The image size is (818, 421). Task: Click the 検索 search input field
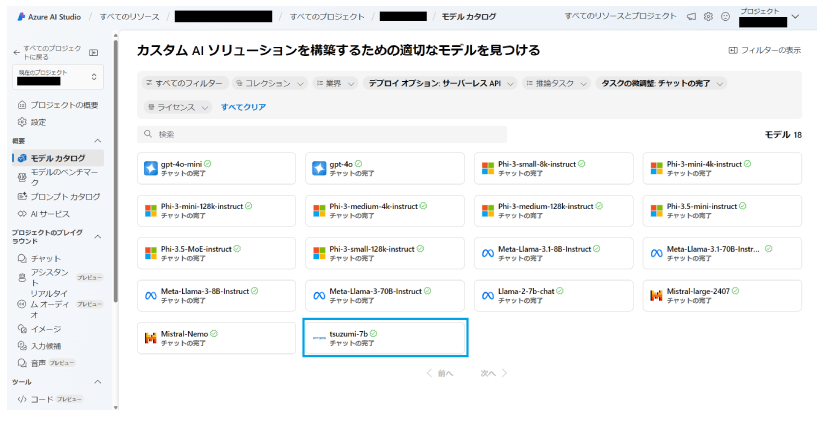click(x=322, y=134)
